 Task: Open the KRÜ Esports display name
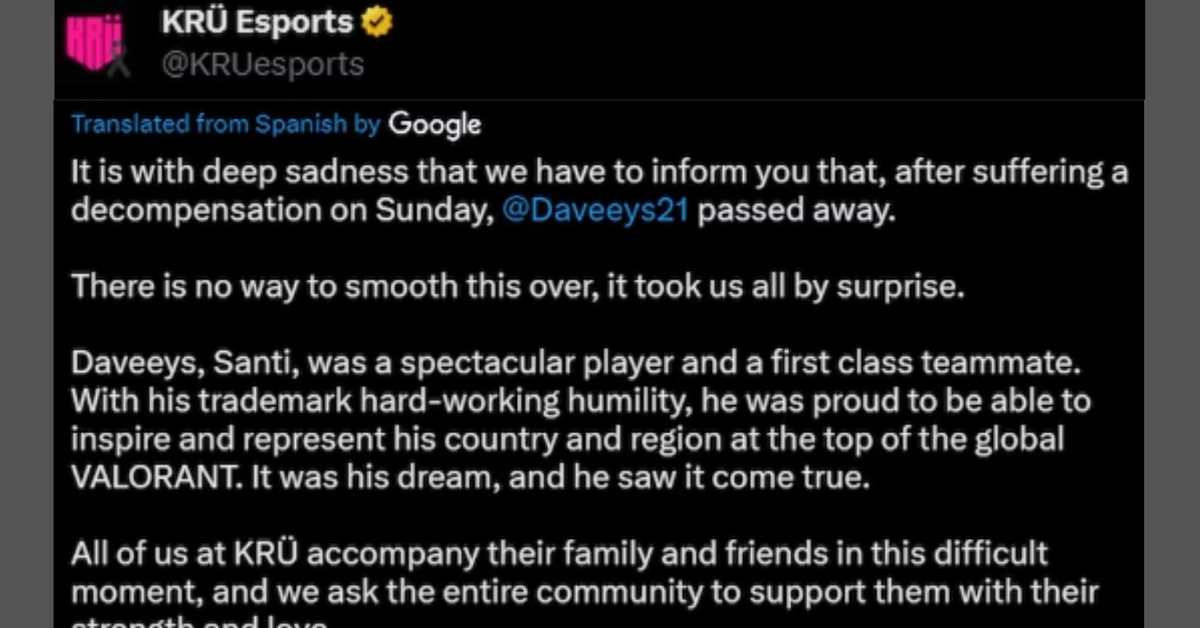257,22
